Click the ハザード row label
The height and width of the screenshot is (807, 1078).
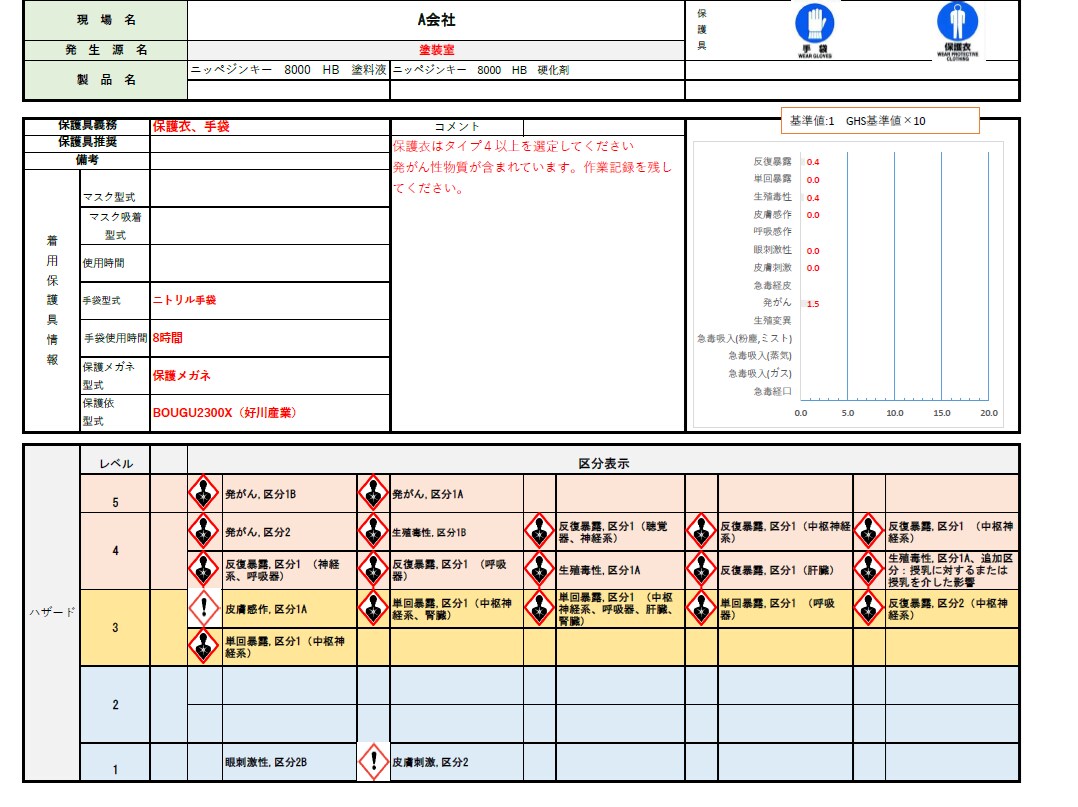point(52,612)
